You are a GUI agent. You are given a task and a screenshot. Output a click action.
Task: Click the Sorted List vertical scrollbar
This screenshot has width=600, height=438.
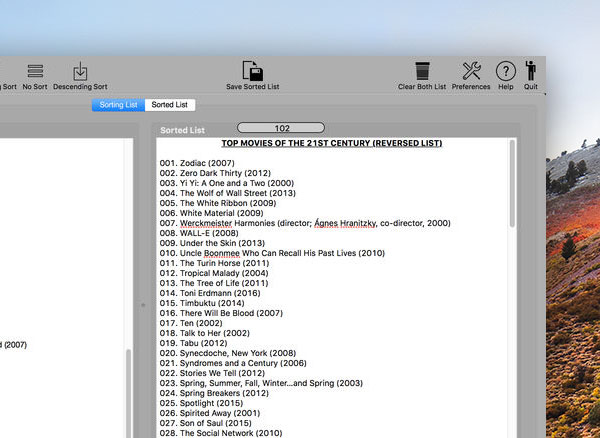point(512,185)
